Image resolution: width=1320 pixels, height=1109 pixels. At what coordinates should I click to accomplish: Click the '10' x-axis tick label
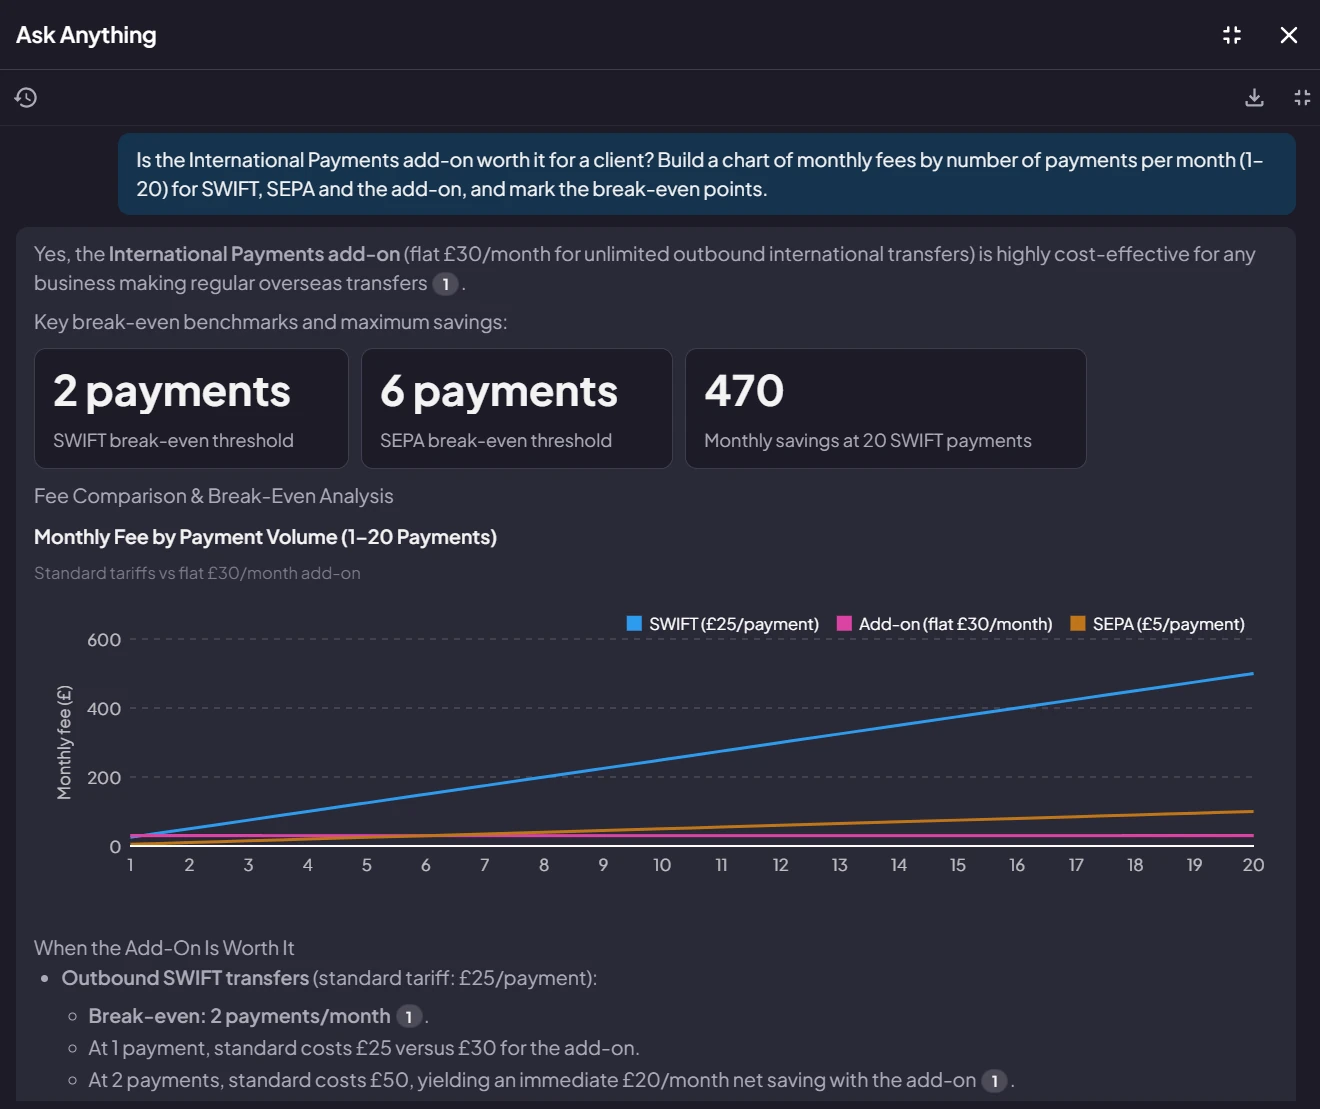(x=662, y=865)
